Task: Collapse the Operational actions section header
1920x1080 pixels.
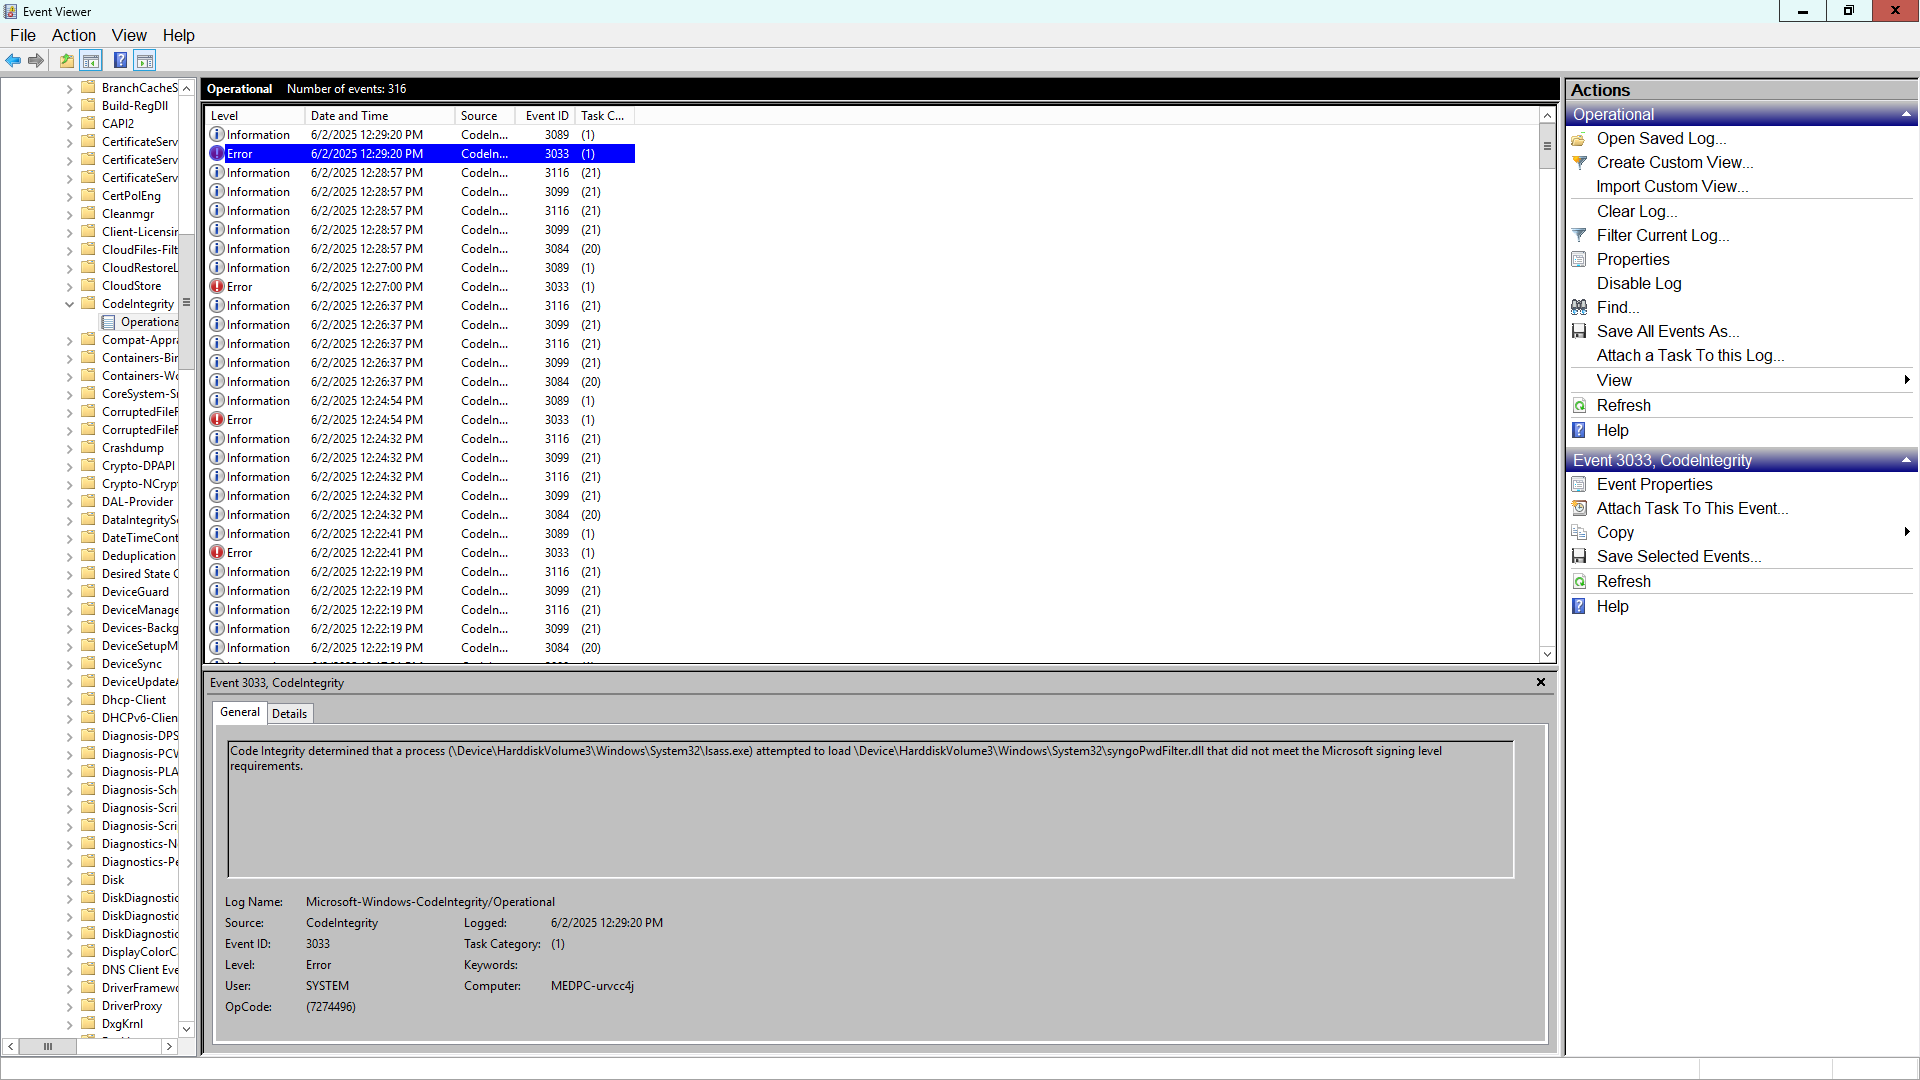Action: [1906, 115]
